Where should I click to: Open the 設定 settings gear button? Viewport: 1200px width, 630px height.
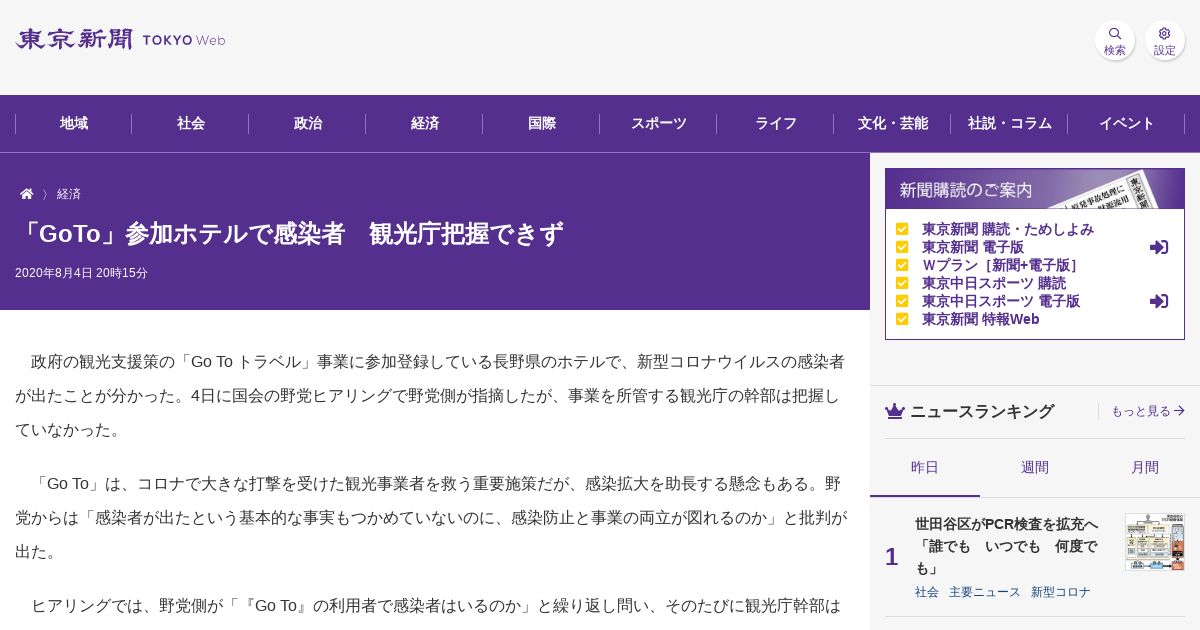[x=1165, y=40]
